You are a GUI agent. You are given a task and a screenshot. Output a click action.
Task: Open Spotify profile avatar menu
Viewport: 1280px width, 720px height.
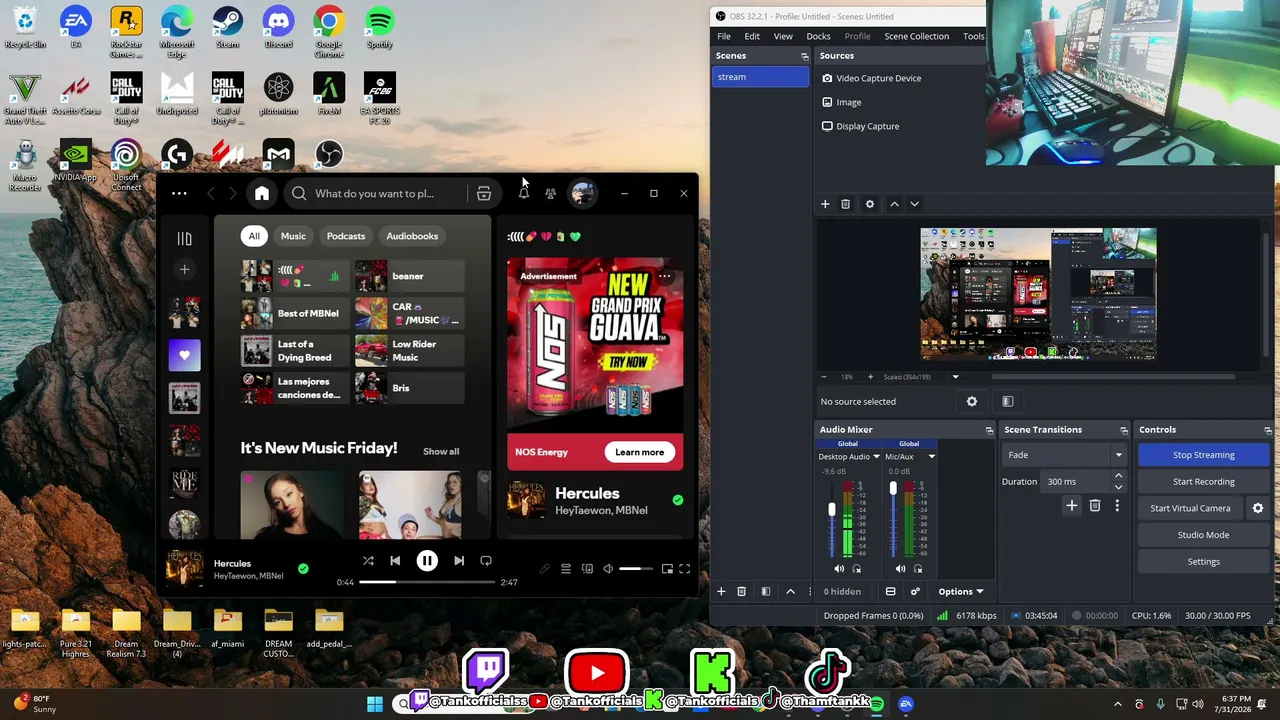582,193
